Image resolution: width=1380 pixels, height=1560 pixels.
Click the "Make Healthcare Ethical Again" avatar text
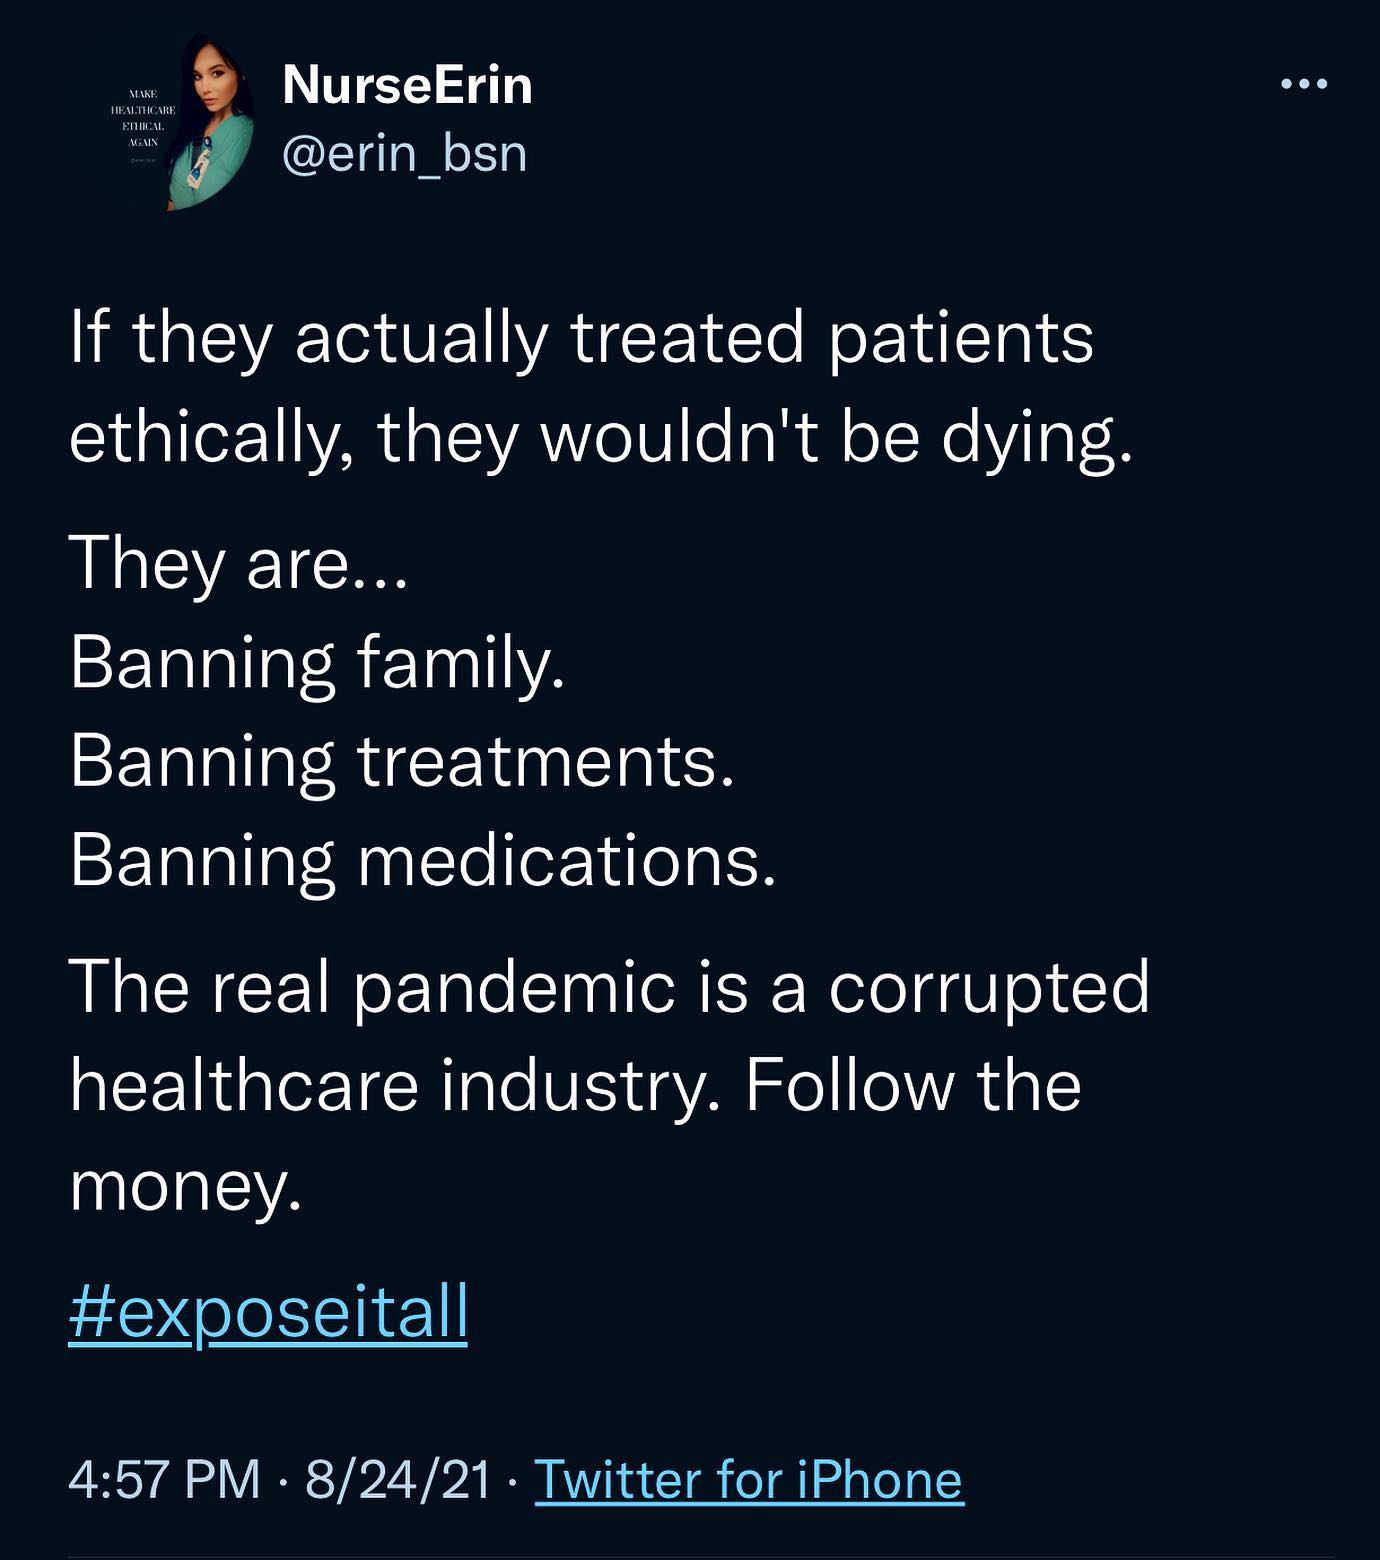(x=142, y=117)
